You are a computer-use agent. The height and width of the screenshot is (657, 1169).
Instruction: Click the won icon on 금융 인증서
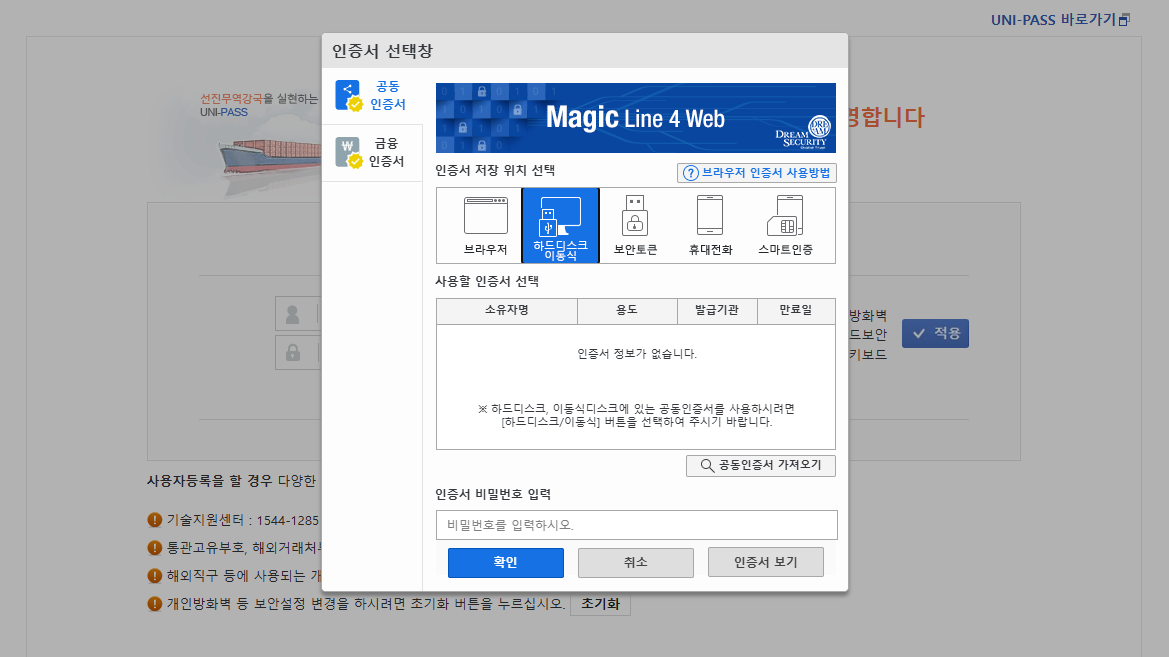[347, 152]
